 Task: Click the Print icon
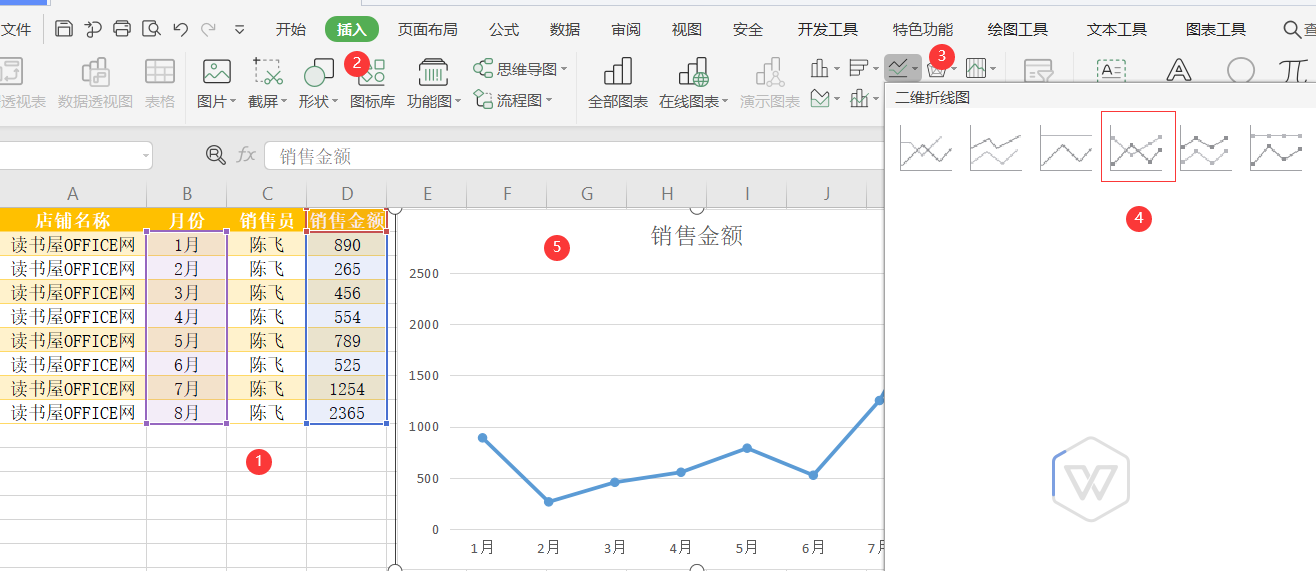click(122, 29)
